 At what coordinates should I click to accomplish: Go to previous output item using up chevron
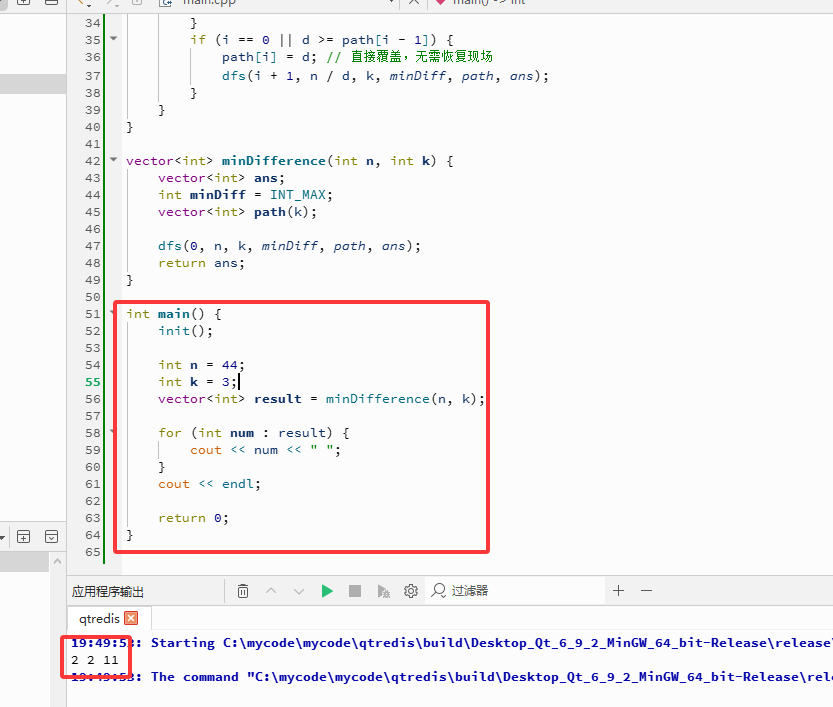[x=271, y=591]
